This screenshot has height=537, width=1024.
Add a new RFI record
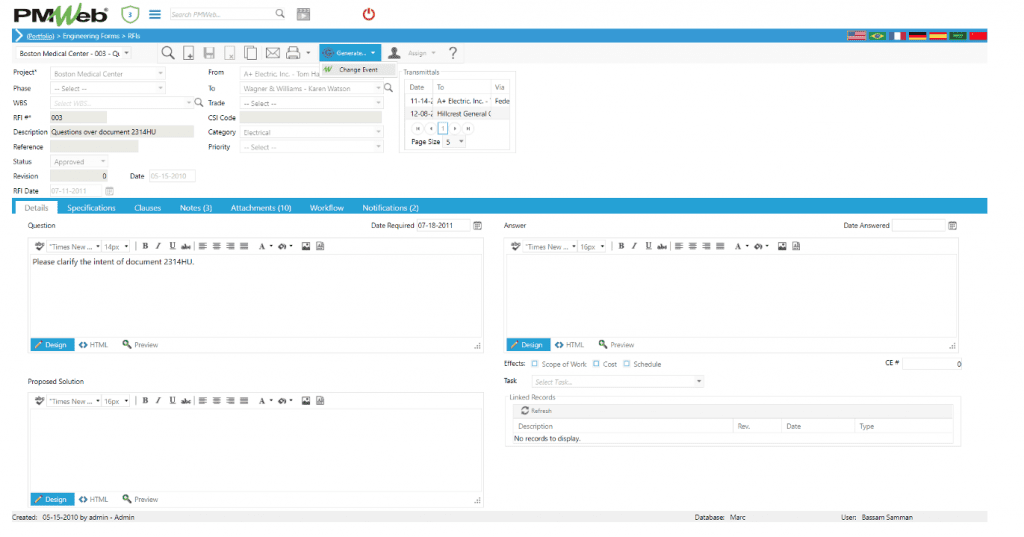tap(188, 53)
